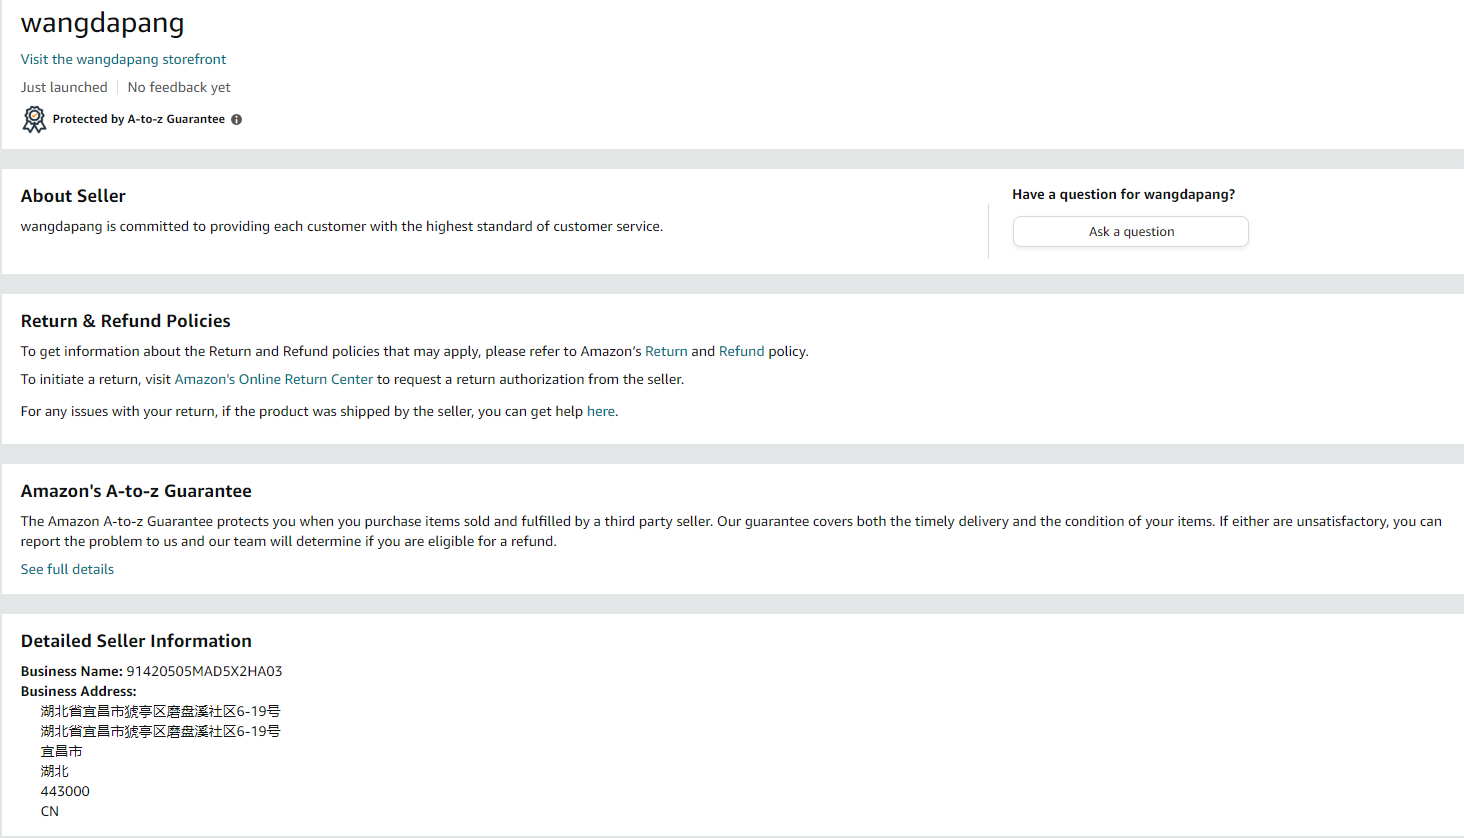
Task: Click the Protected by A-to-z Guarantee text
Action: coord(138,119)
